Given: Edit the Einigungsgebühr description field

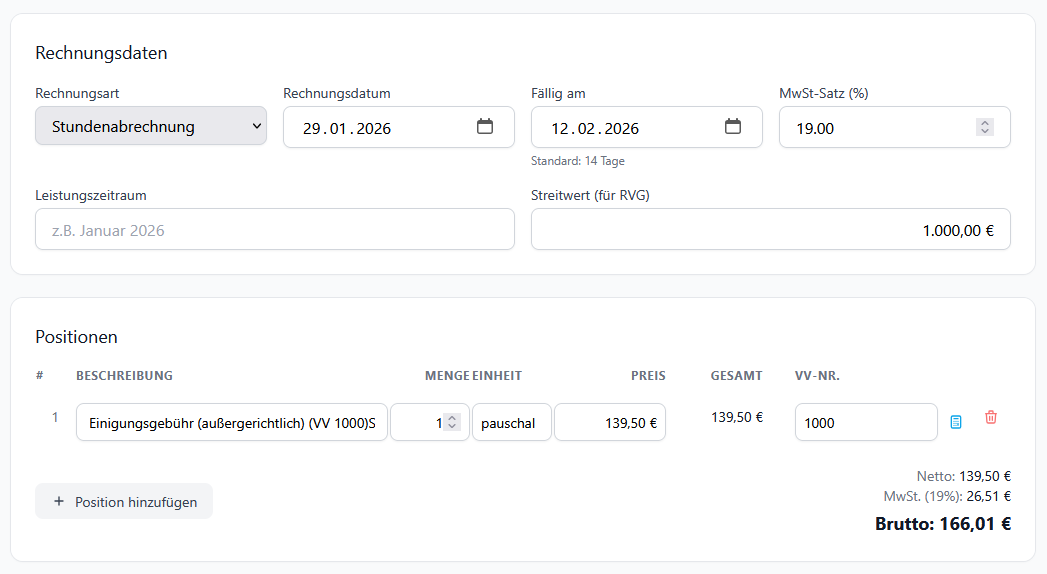Looking at the screenshot, I should tap(231, 422).
